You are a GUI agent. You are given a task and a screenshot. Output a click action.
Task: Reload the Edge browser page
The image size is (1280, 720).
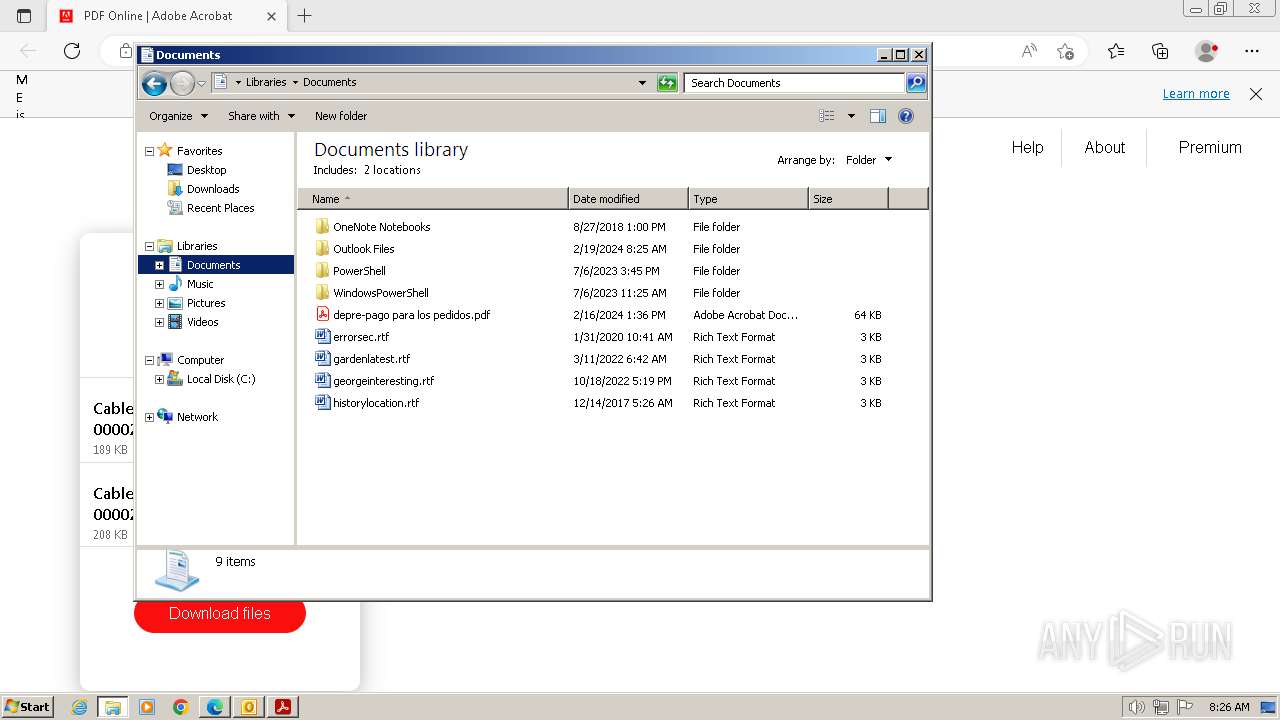72,51
